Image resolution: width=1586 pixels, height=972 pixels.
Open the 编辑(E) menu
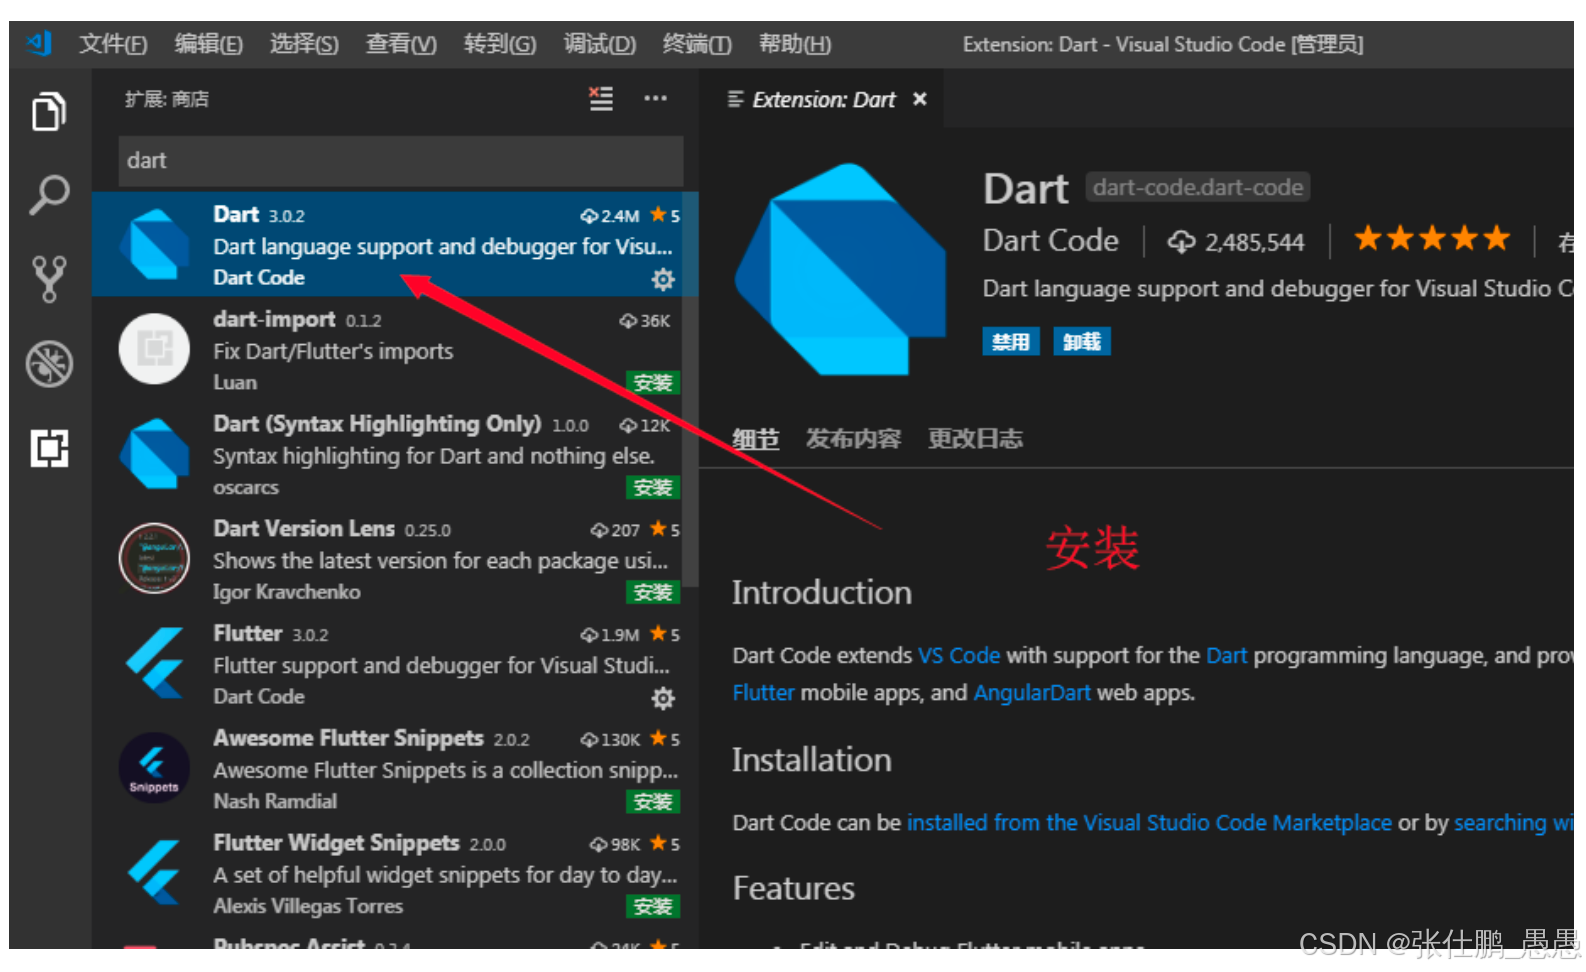[x=209, y=44]
